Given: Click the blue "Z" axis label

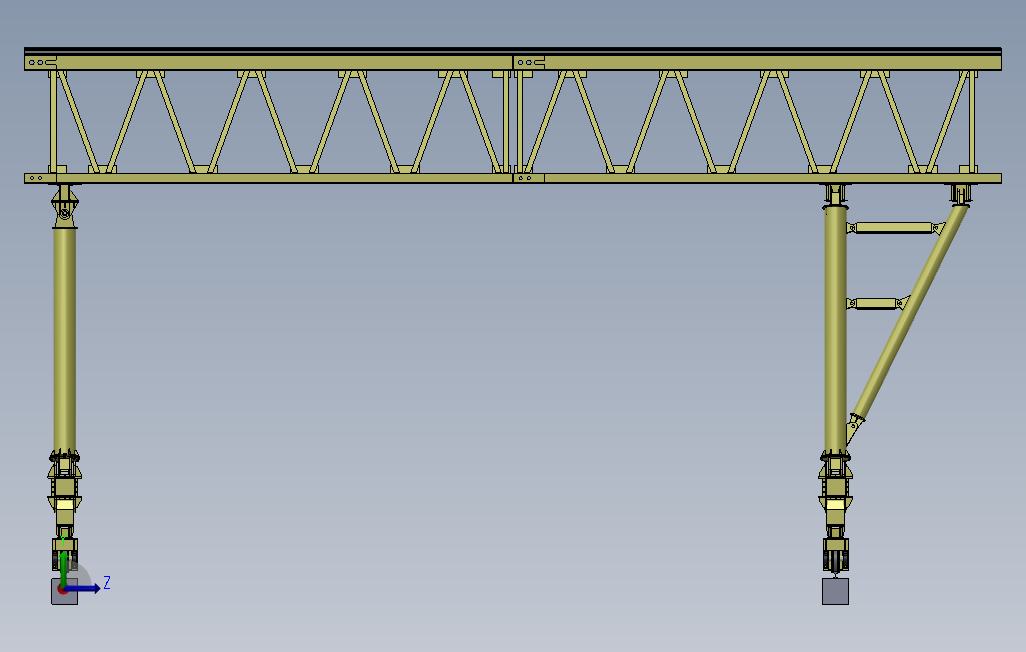Looking at the screenshot, I should pos(107,583).
